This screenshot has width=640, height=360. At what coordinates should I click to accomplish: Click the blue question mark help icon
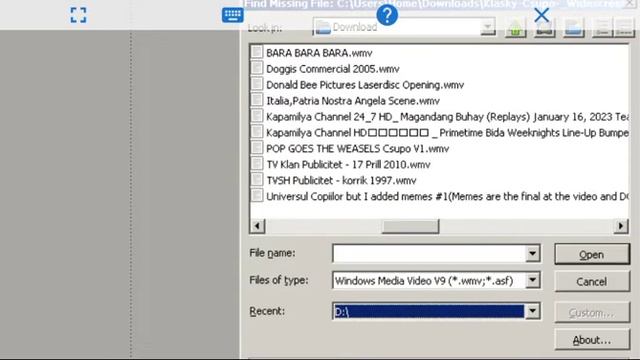tap(387, 15)
